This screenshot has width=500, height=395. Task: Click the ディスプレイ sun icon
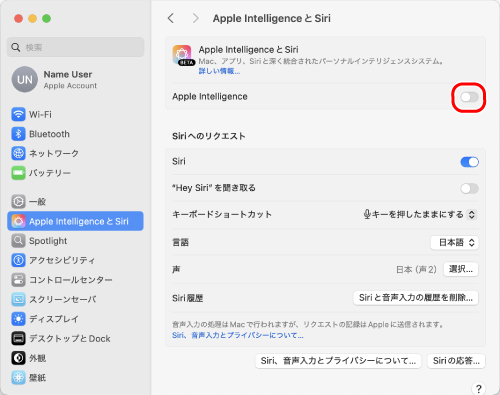(x=18, y=319)
